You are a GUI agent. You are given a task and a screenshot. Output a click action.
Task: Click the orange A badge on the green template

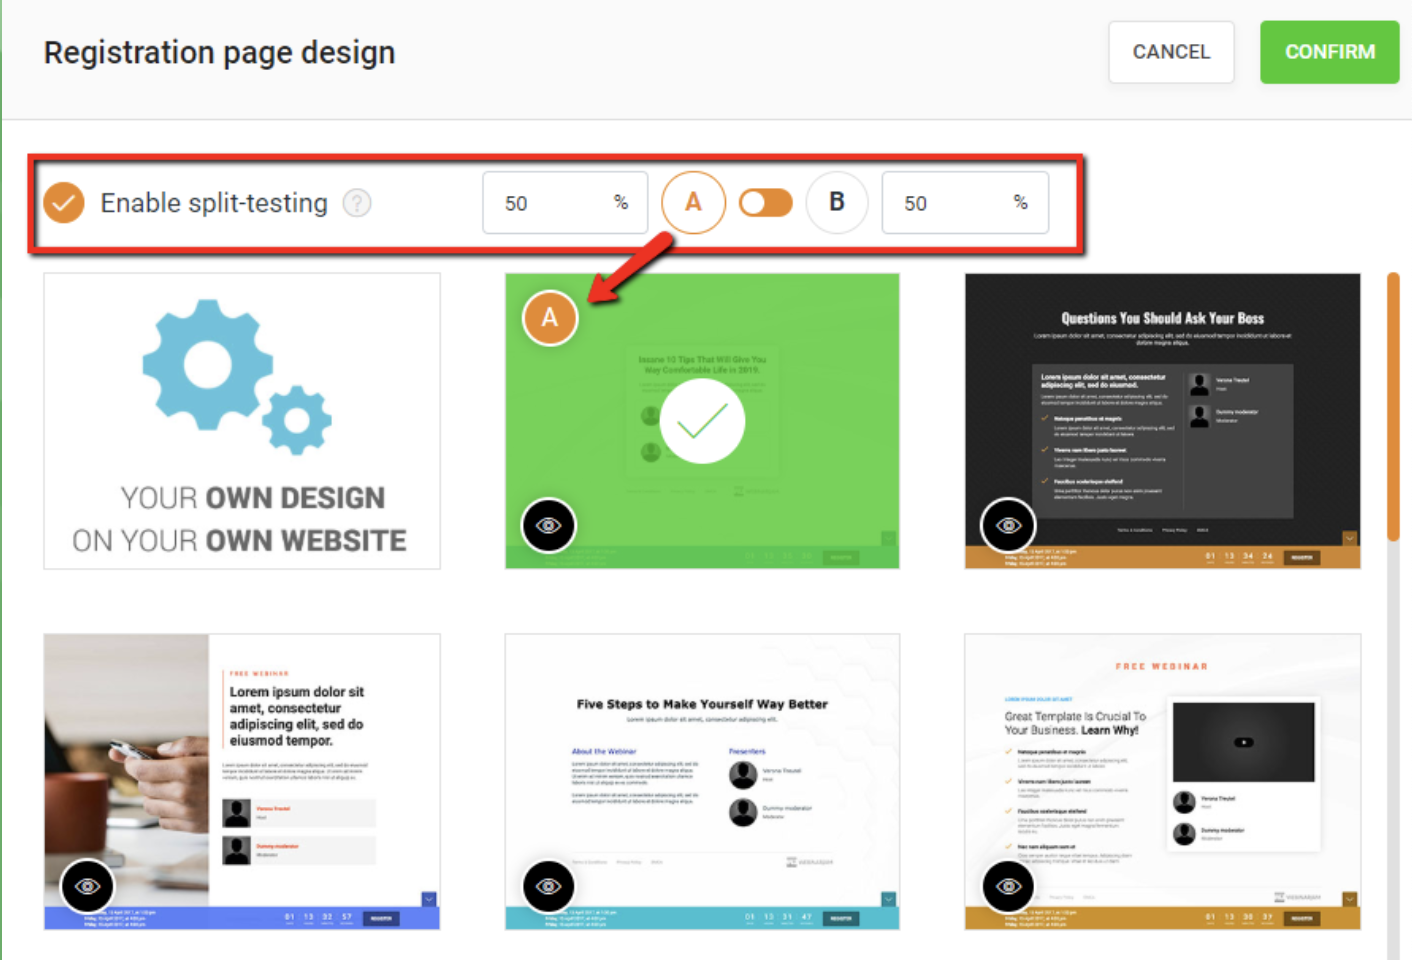549,317
